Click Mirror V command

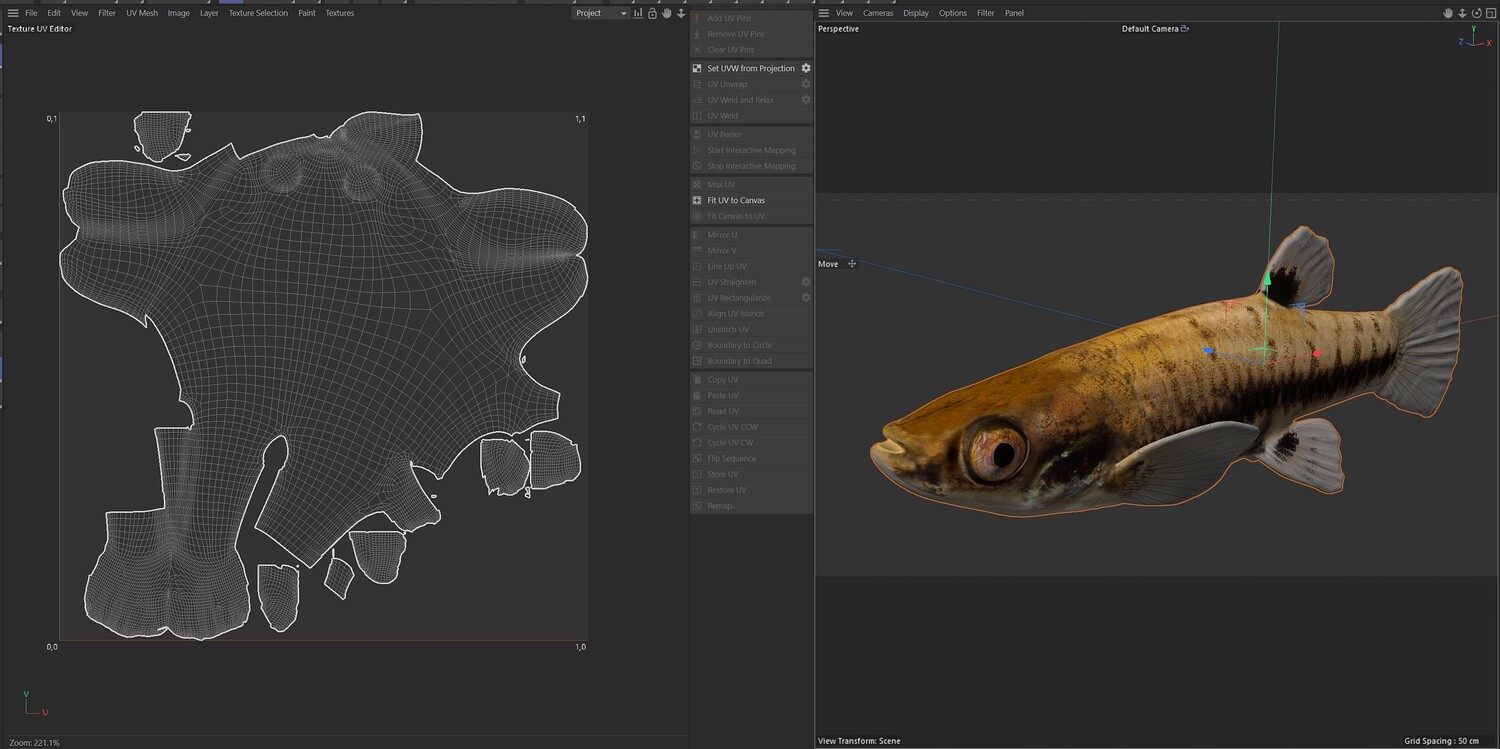pyautogui.click(x=751, y=250)
